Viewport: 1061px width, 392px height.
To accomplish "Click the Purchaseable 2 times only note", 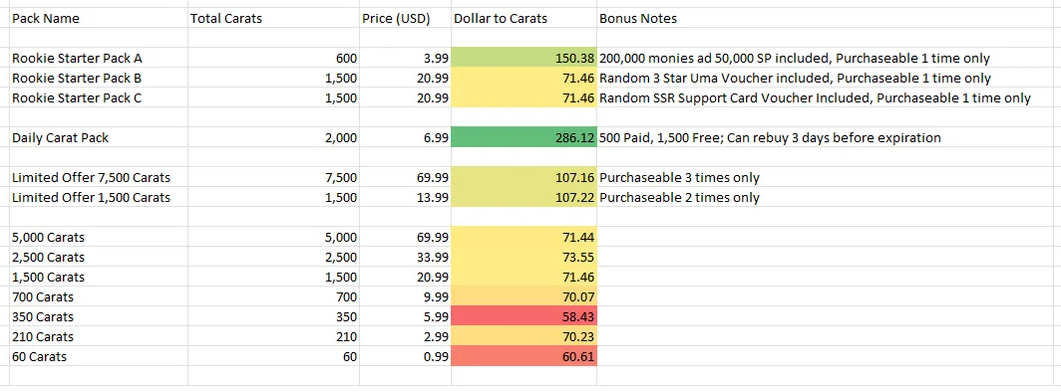I will click(679, 198).
